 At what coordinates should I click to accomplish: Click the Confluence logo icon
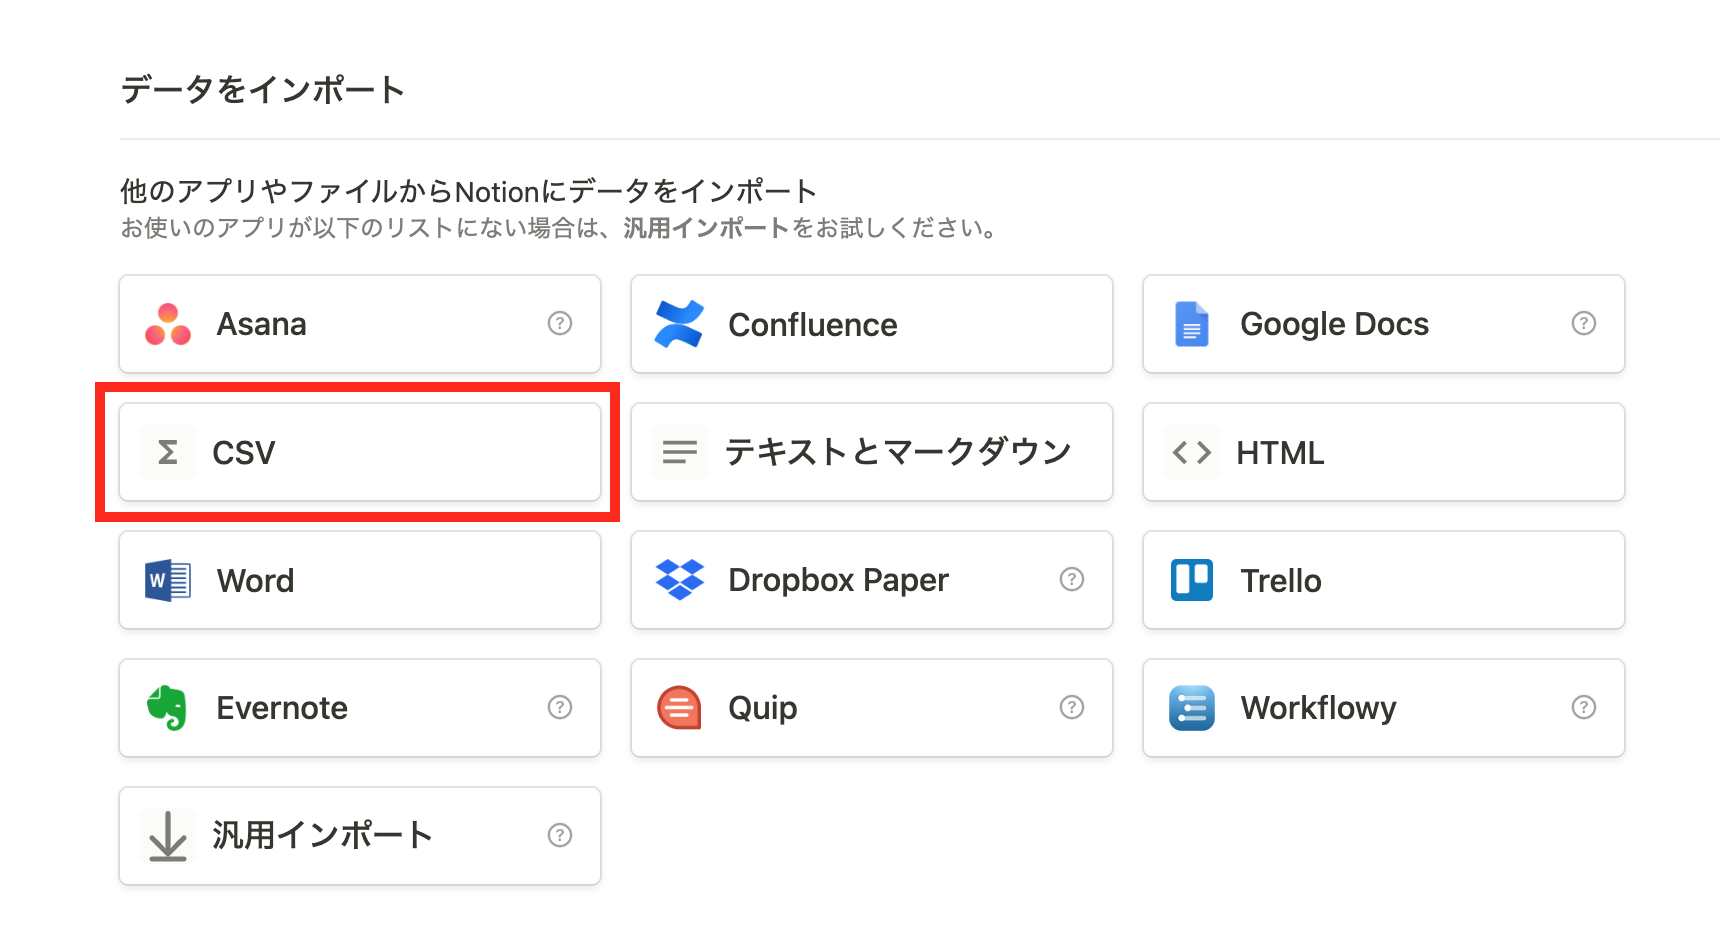680,324
